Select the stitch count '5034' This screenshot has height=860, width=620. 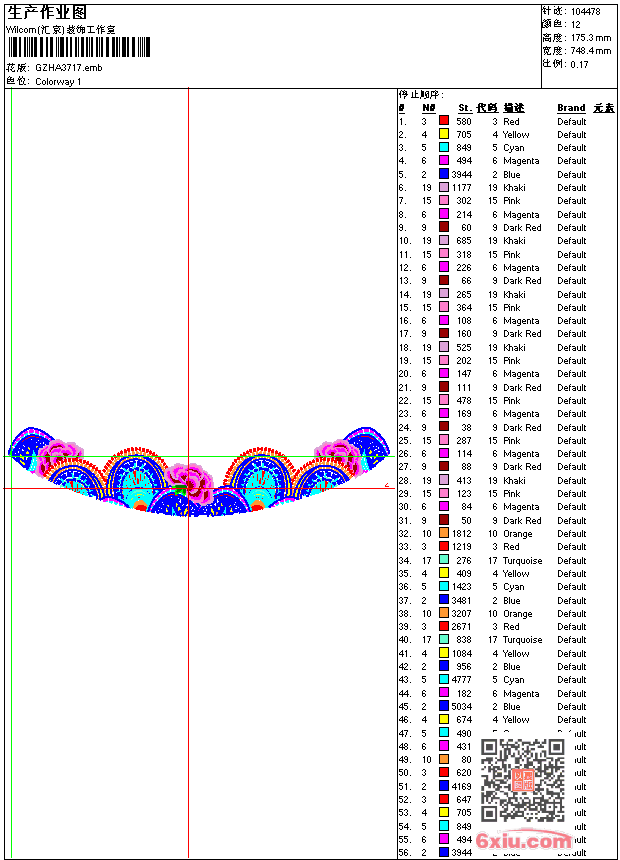point(461,707)
